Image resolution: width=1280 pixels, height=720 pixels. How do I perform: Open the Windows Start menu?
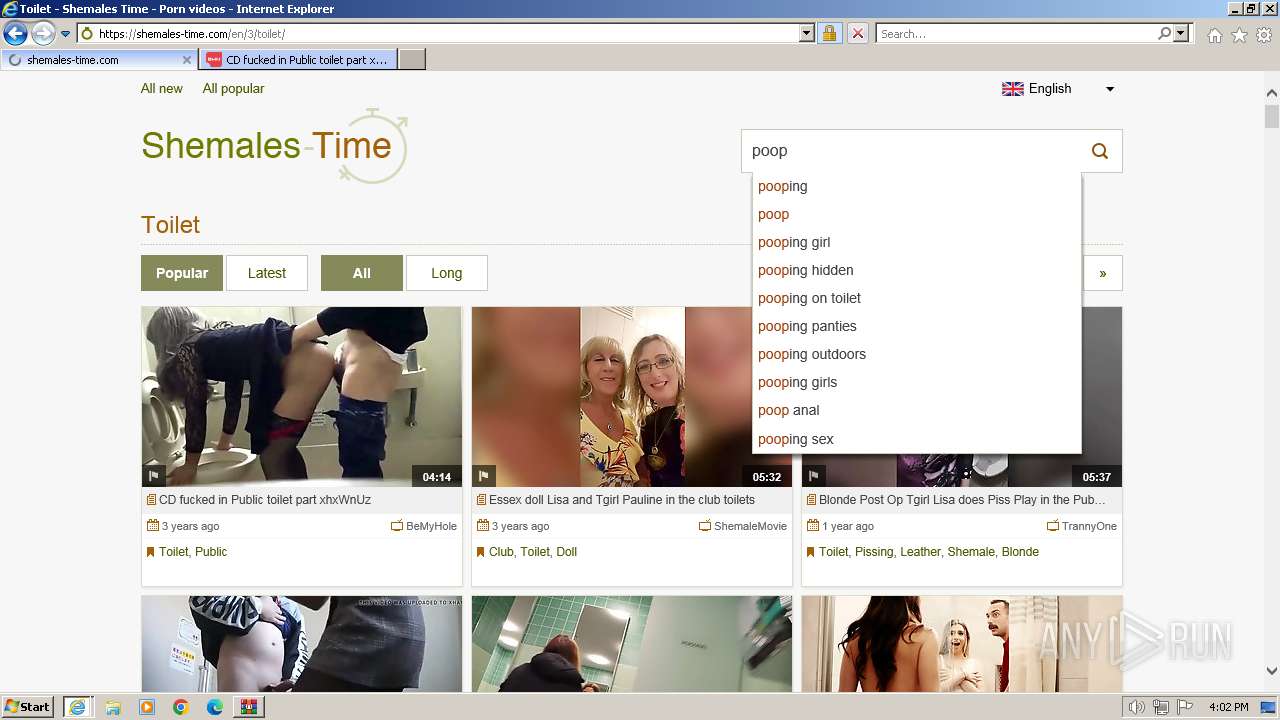pos(28,706)
